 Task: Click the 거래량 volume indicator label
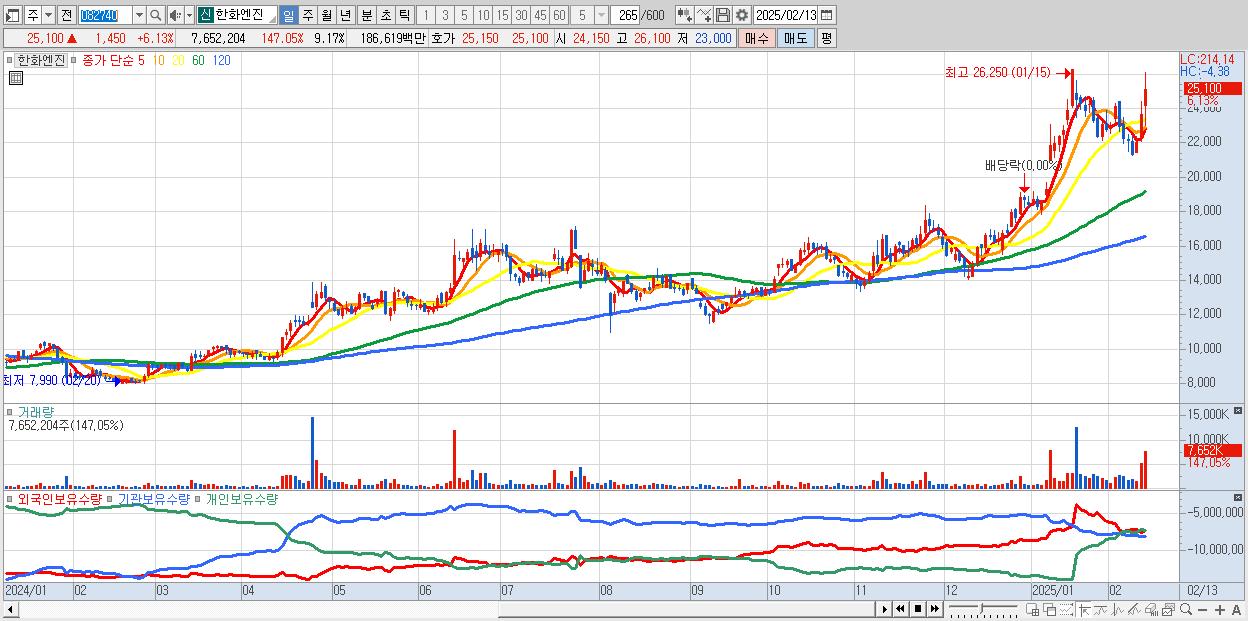38,411
